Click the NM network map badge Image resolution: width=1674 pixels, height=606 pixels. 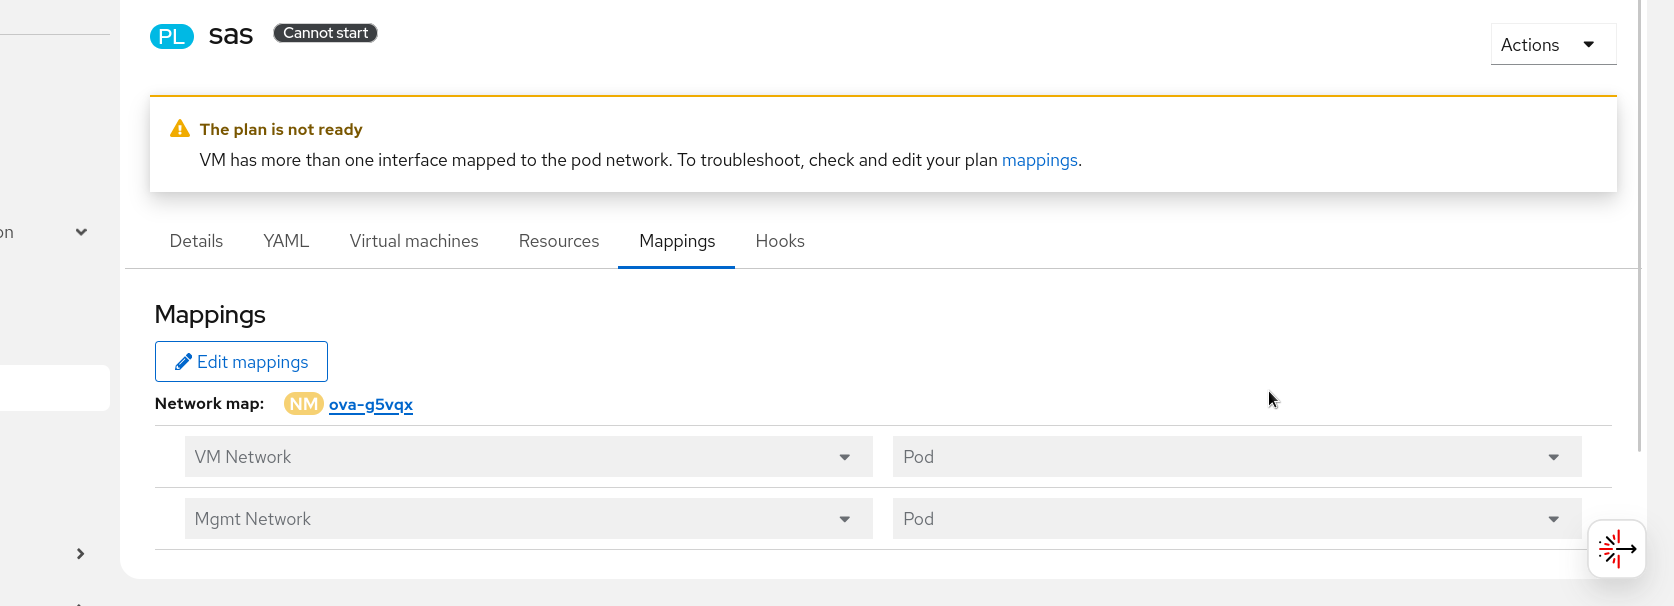303,404
